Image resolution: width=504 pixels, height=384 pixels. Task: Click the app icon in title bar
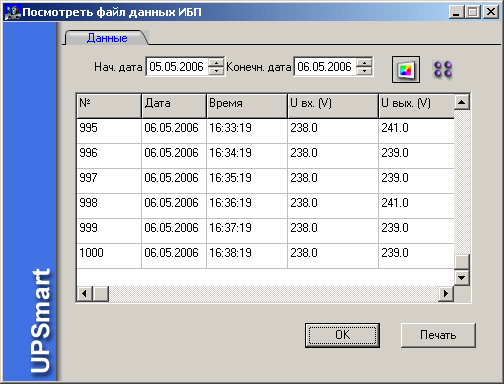(x=12, y=12)
